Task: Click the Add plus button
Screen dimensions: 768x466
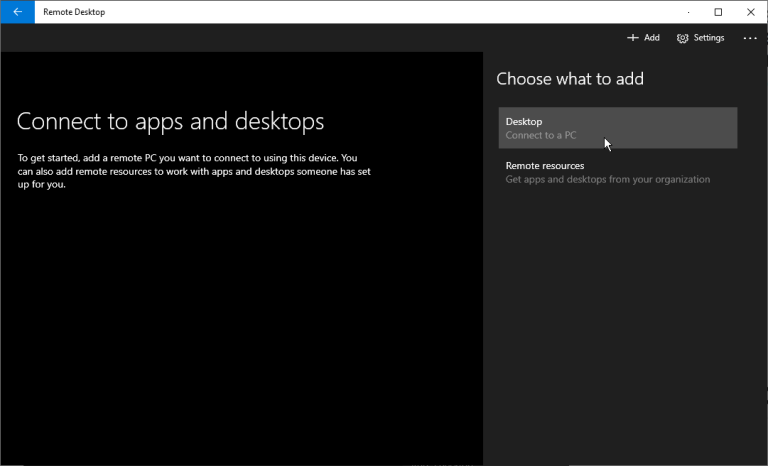Action: pos(643,38)
